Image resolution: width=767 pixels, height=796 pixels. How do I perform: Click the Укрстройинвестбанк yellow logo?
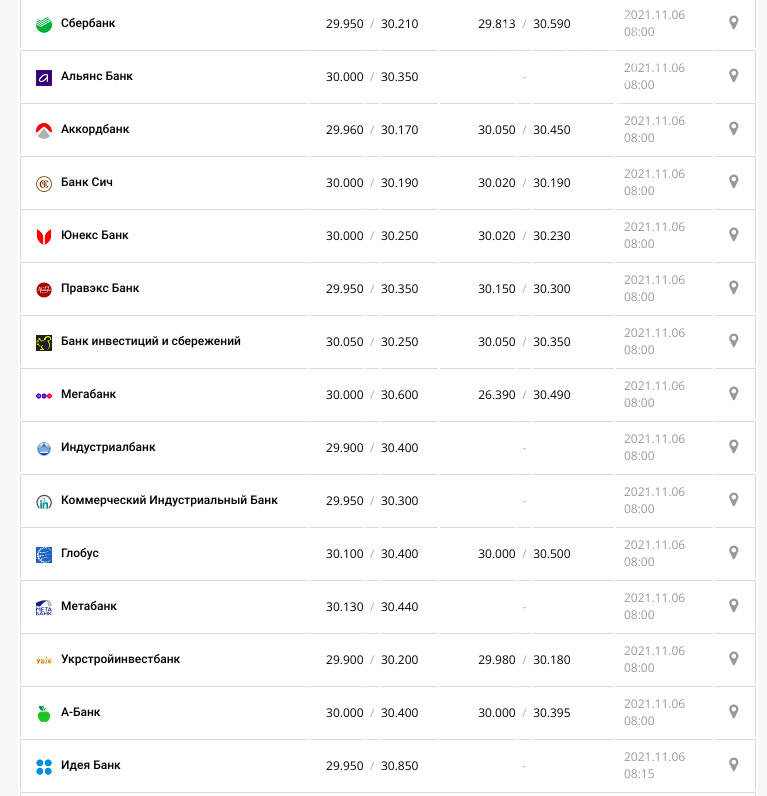tap(44, 660)
